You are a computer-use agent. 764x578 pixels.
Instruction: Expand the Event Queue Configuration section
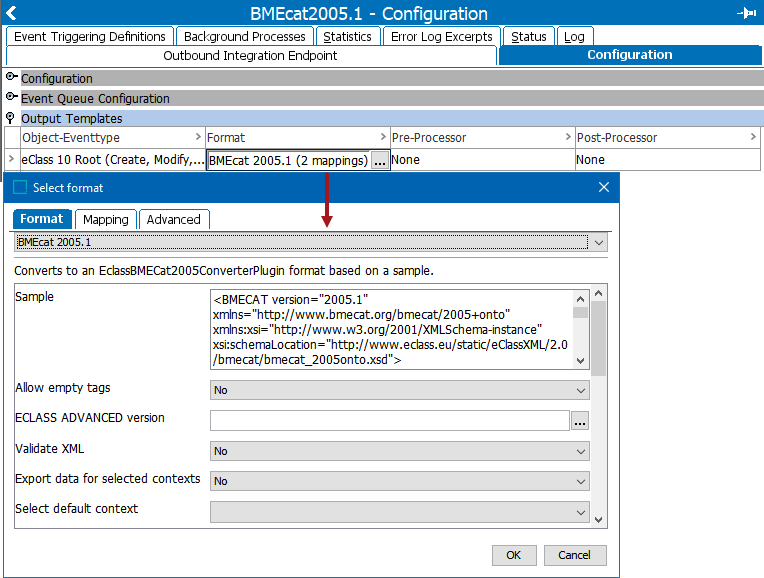click(11, 98)
